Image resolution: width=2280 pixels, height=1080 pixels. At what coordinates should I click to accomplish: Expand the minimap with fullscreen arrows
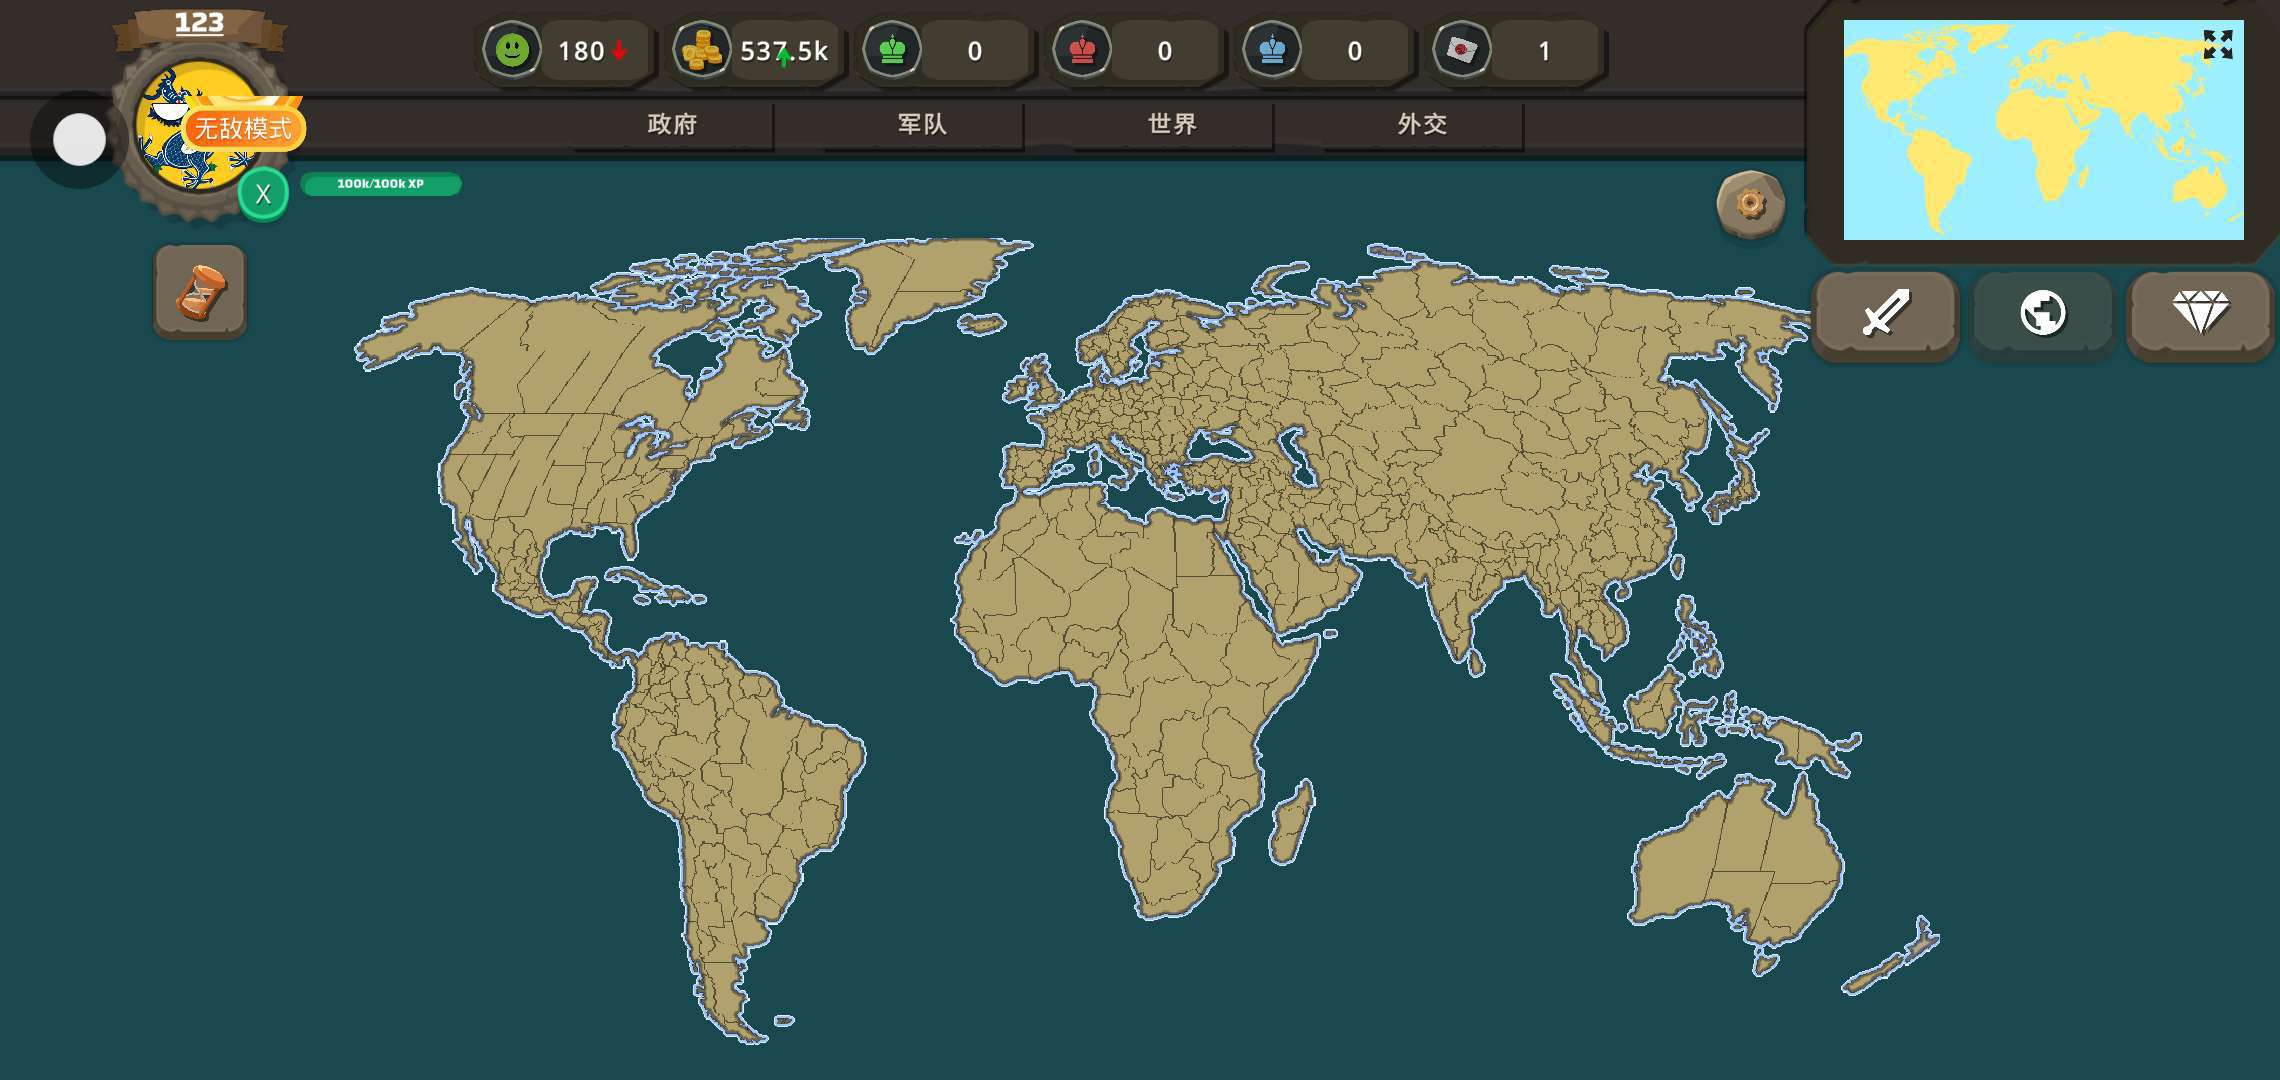pos(2217,44)
